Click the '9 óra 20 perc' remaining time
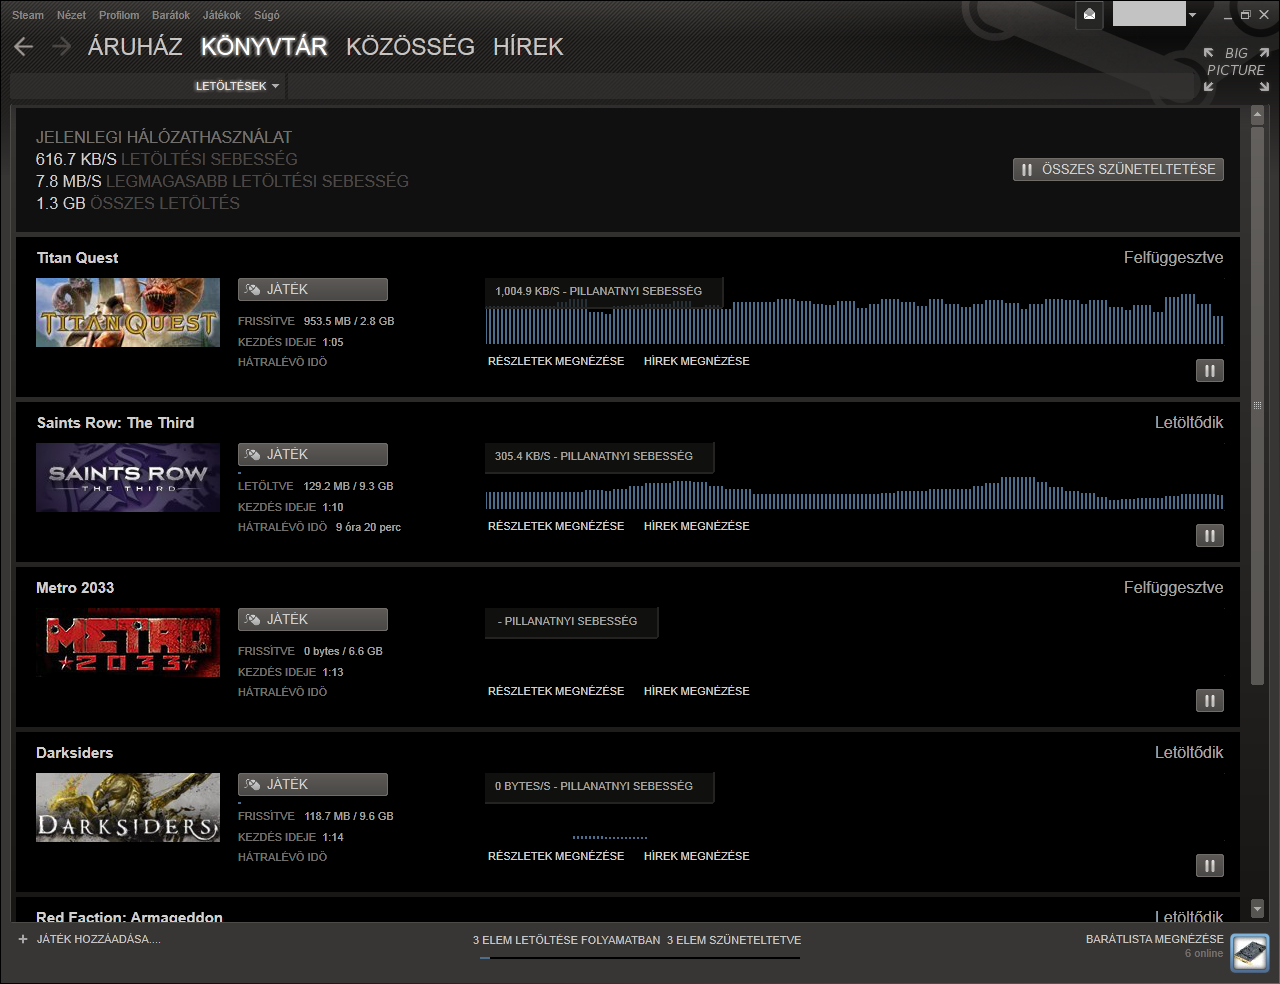Viewport: 1280px width, 984px height. tap(368, 527)
